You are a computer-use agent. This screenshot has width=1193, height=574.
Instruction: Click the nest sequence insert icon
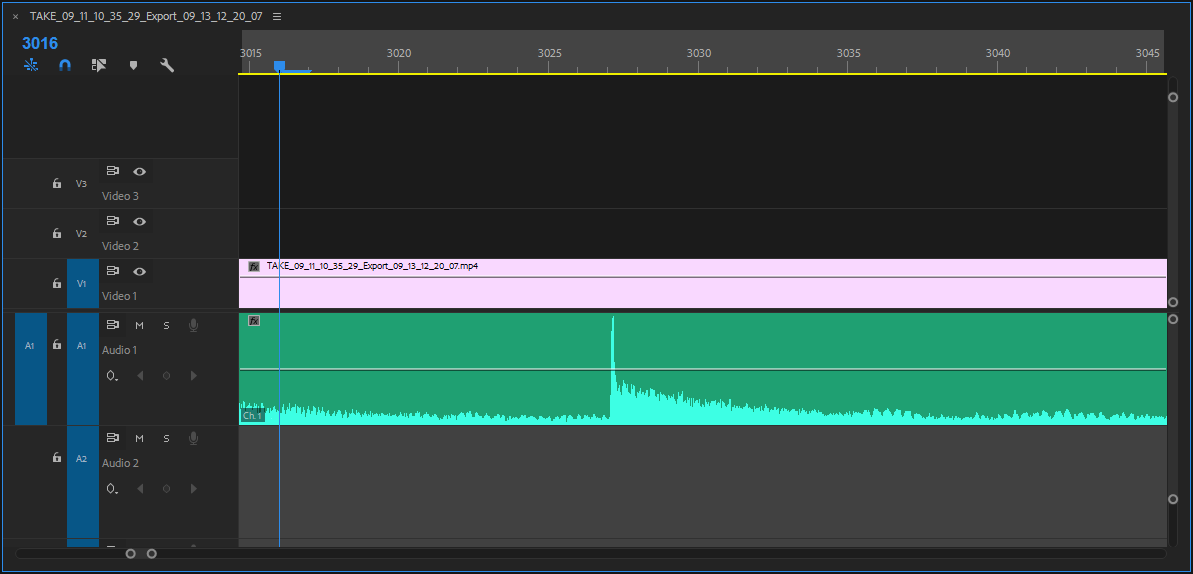click(31, 65)
